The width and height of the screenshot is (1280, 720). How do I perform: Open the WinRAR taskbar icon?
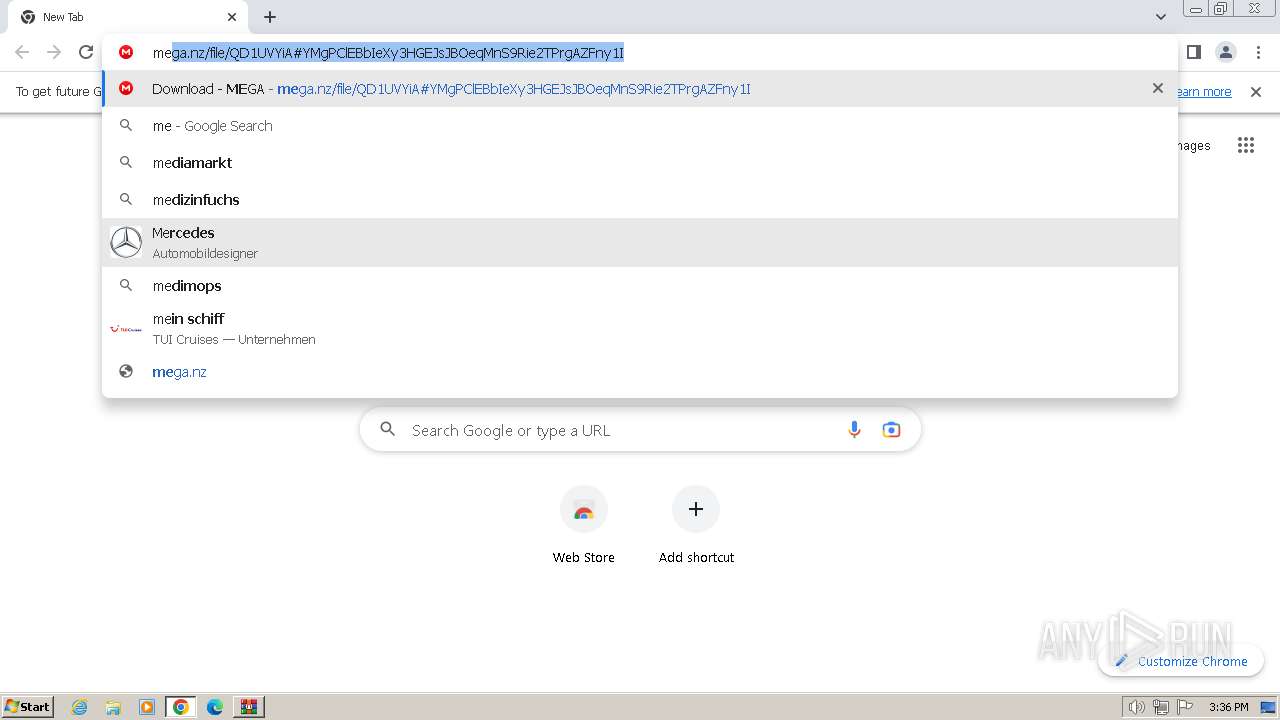point(249,707)
